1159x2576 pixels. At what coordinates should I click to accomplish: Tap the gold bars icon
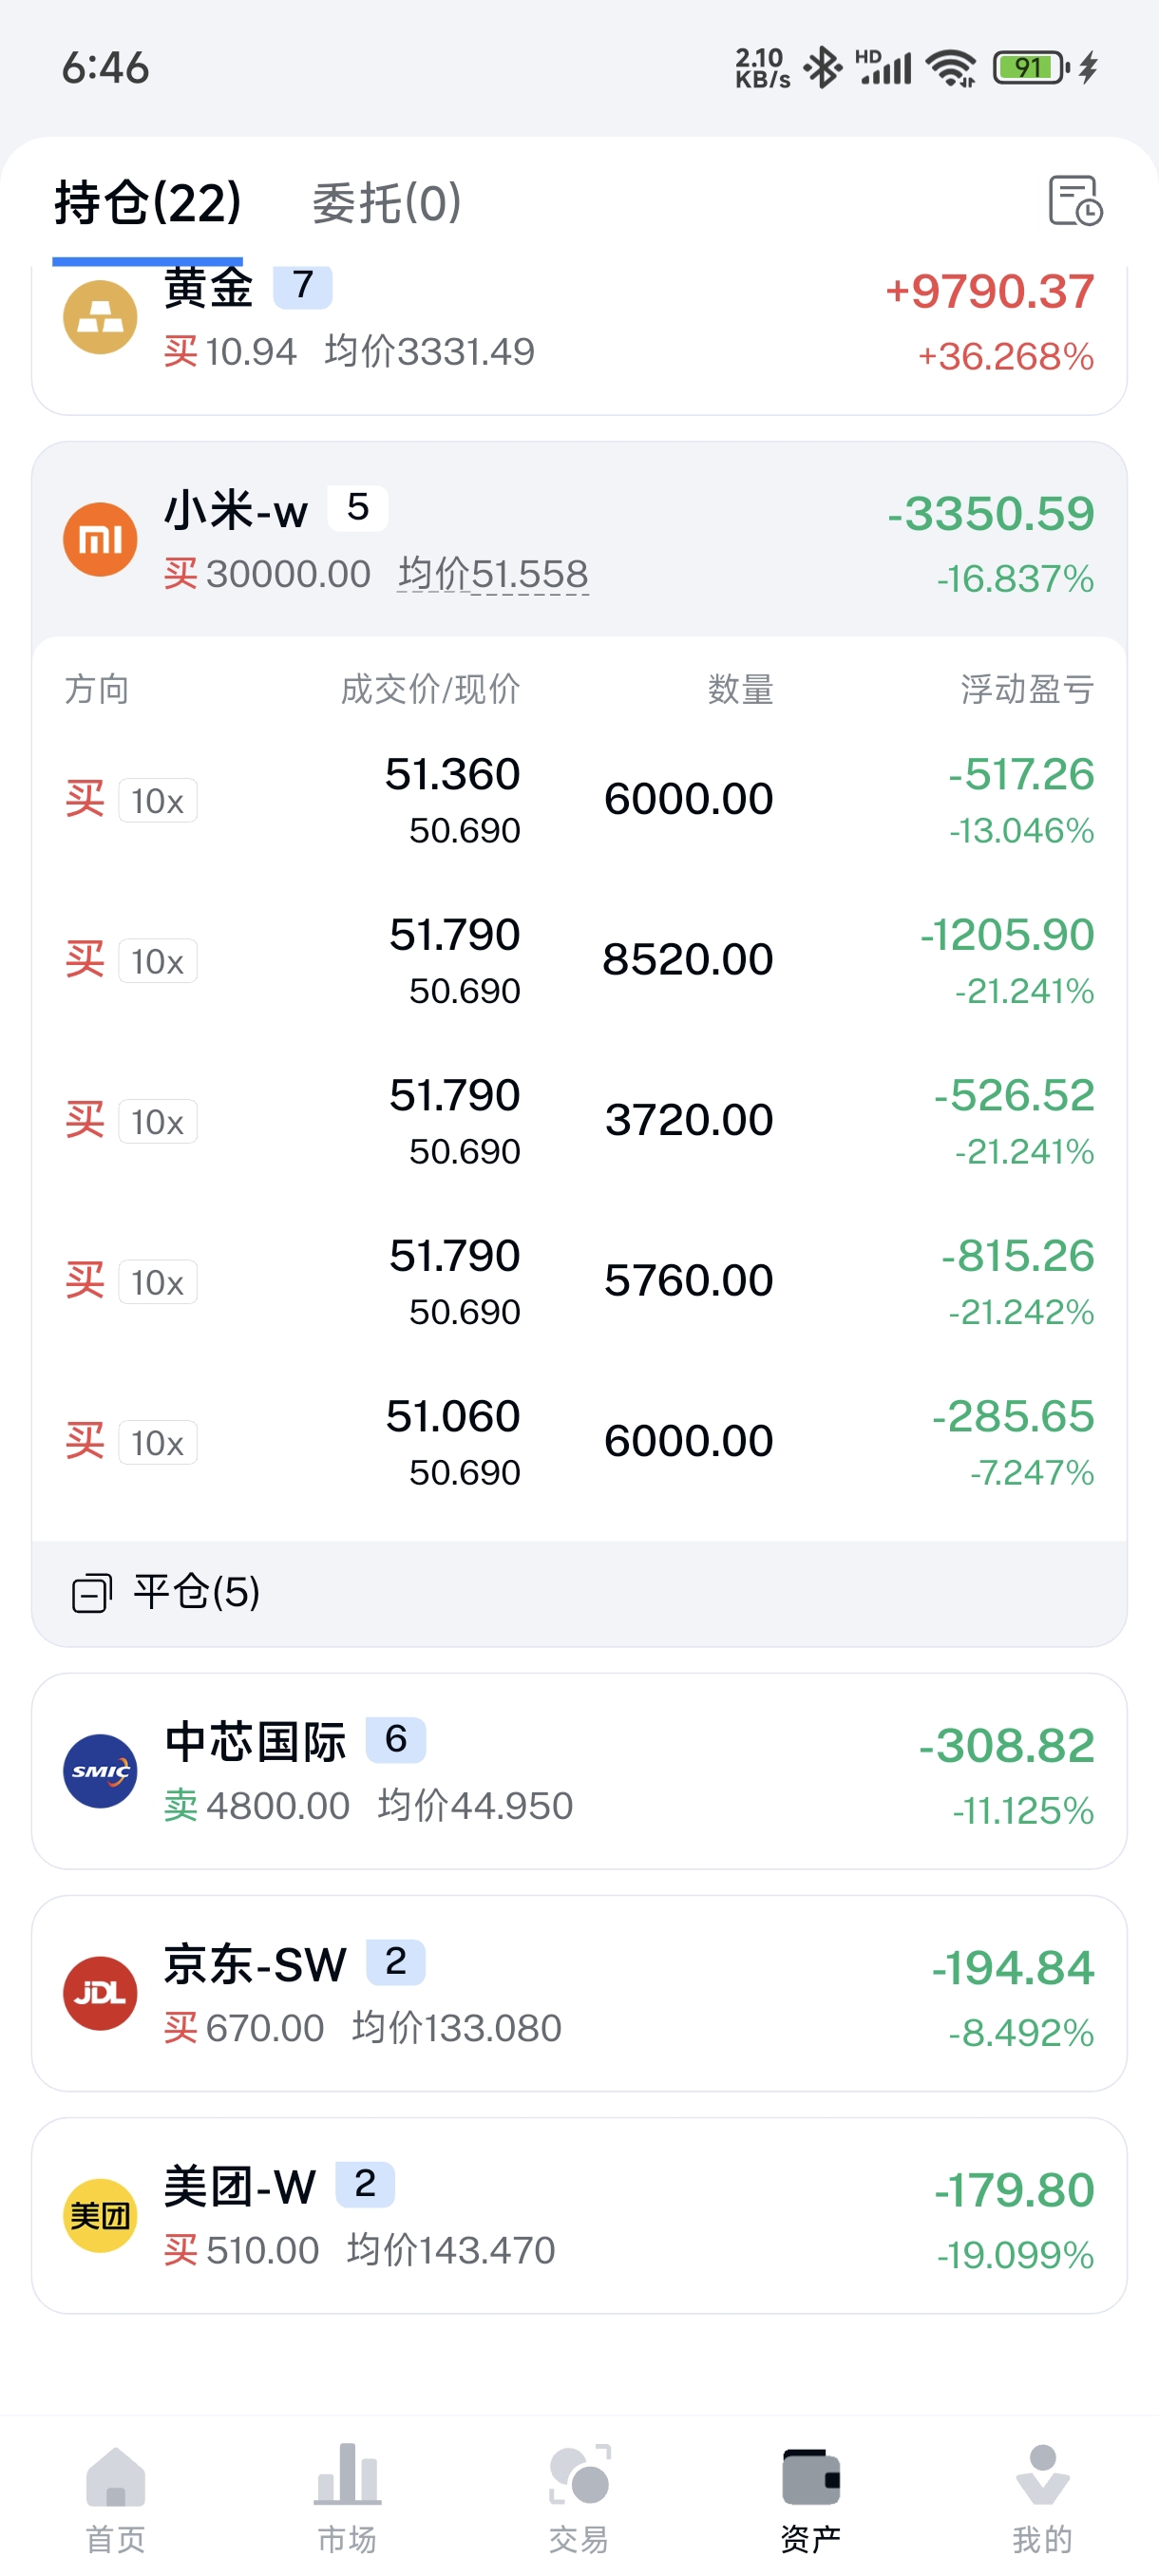(x=100, y=318)
